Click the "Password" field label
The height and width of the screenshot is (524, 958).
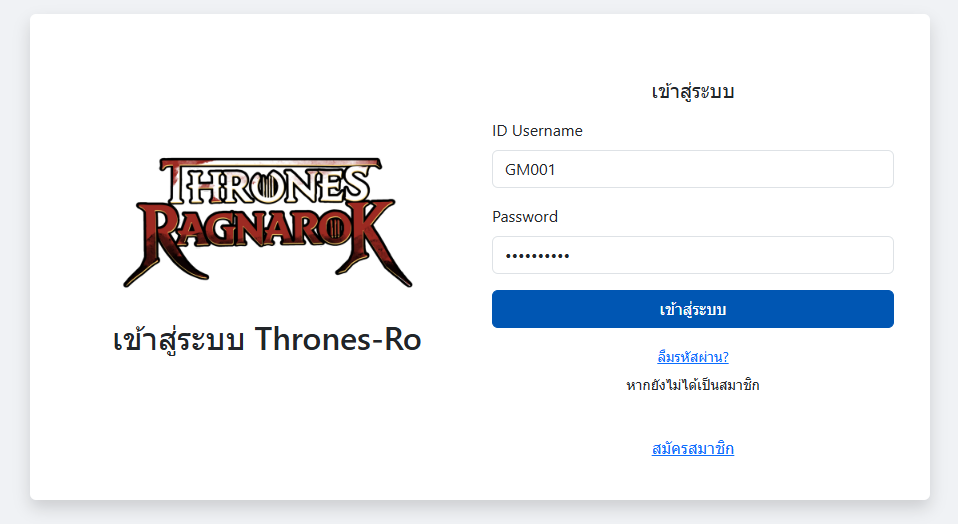525,217
